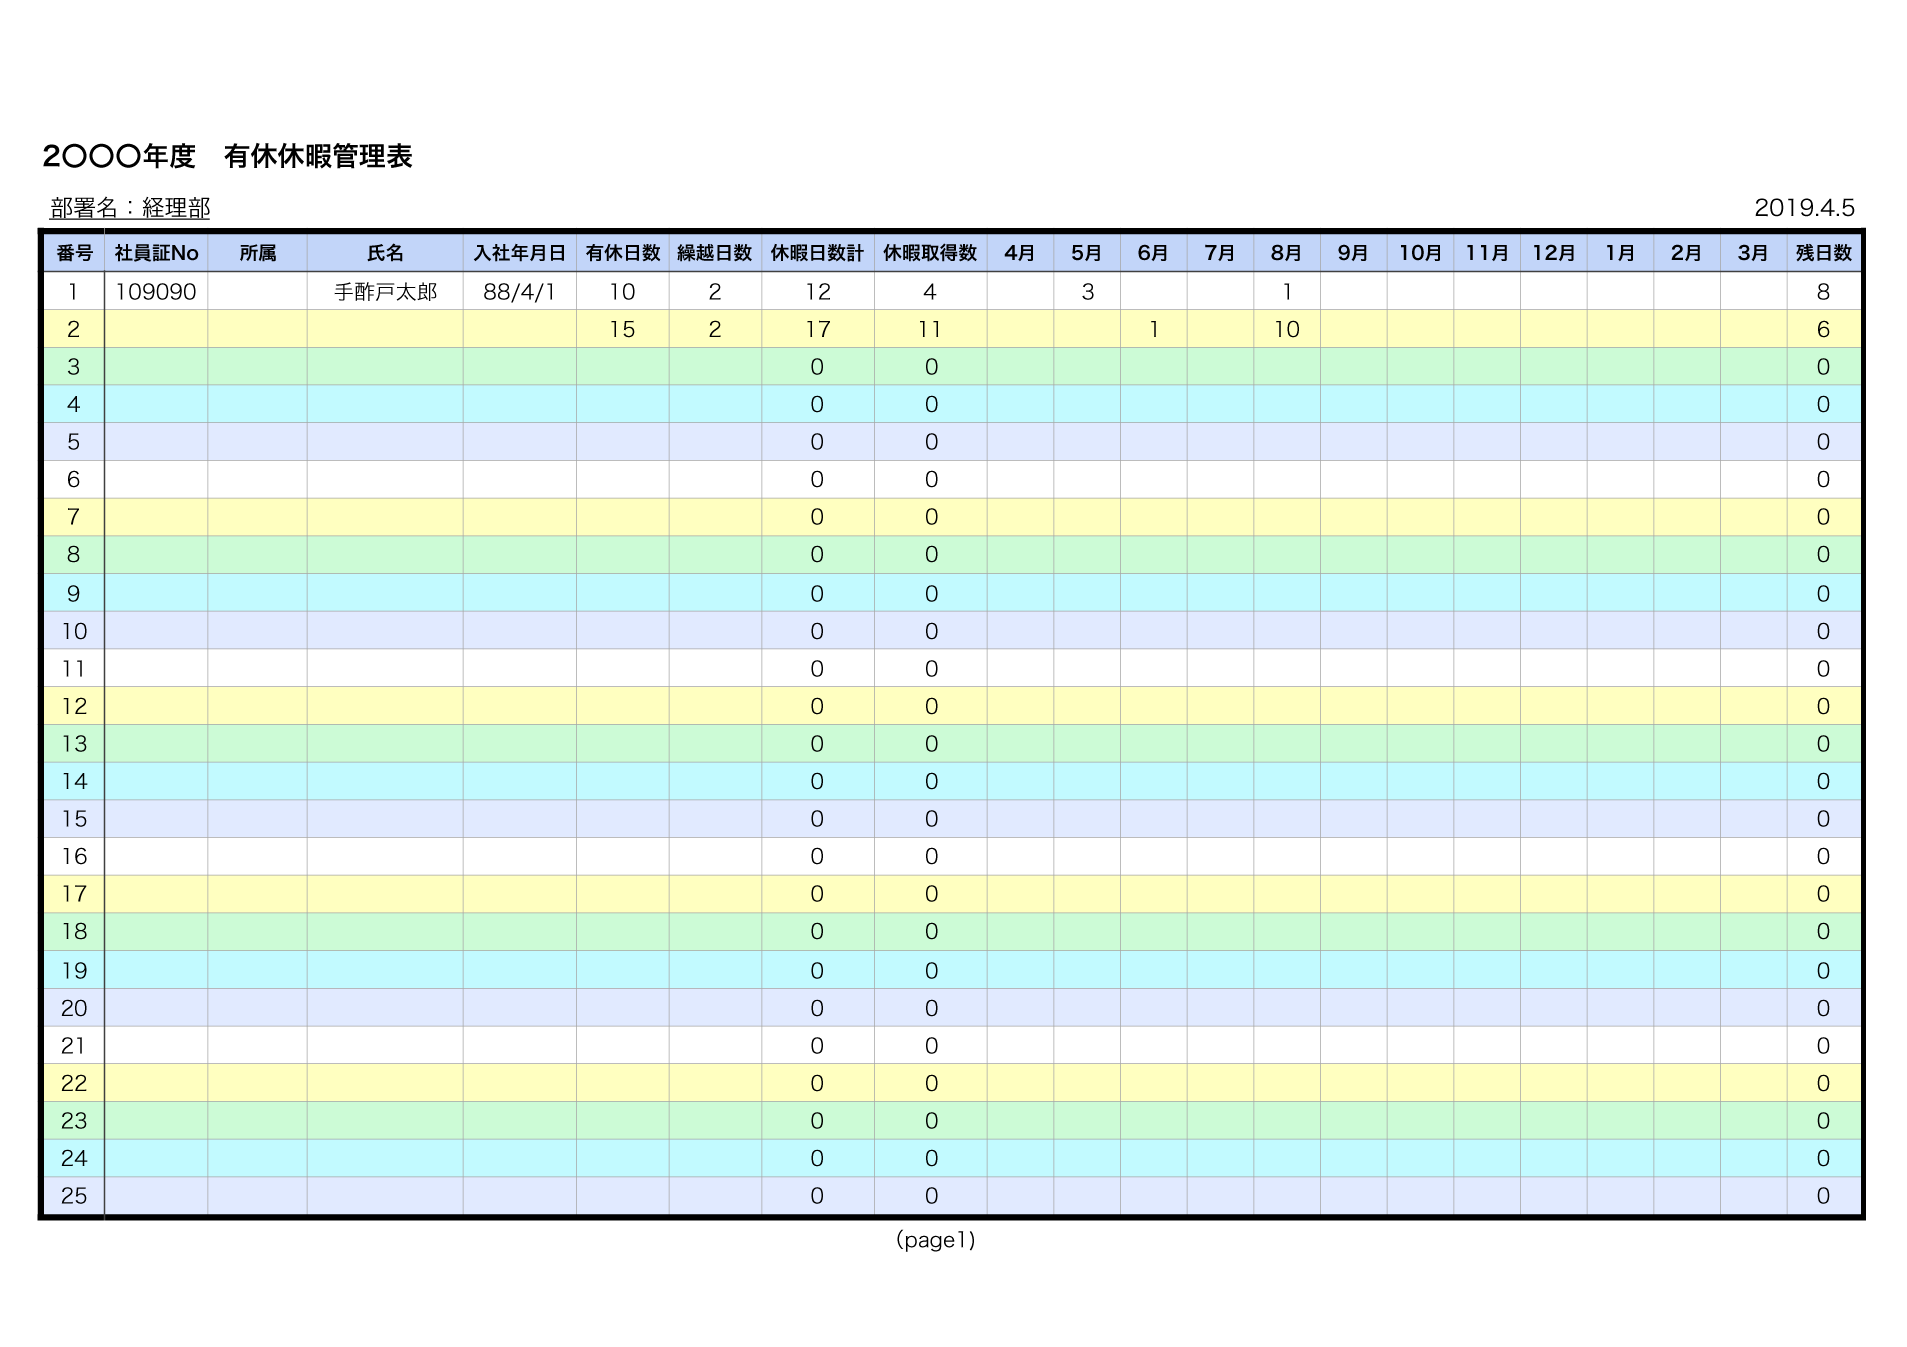Select the 7月 column header
The image size is (1907, 1347).
(x=1219, y=253)
